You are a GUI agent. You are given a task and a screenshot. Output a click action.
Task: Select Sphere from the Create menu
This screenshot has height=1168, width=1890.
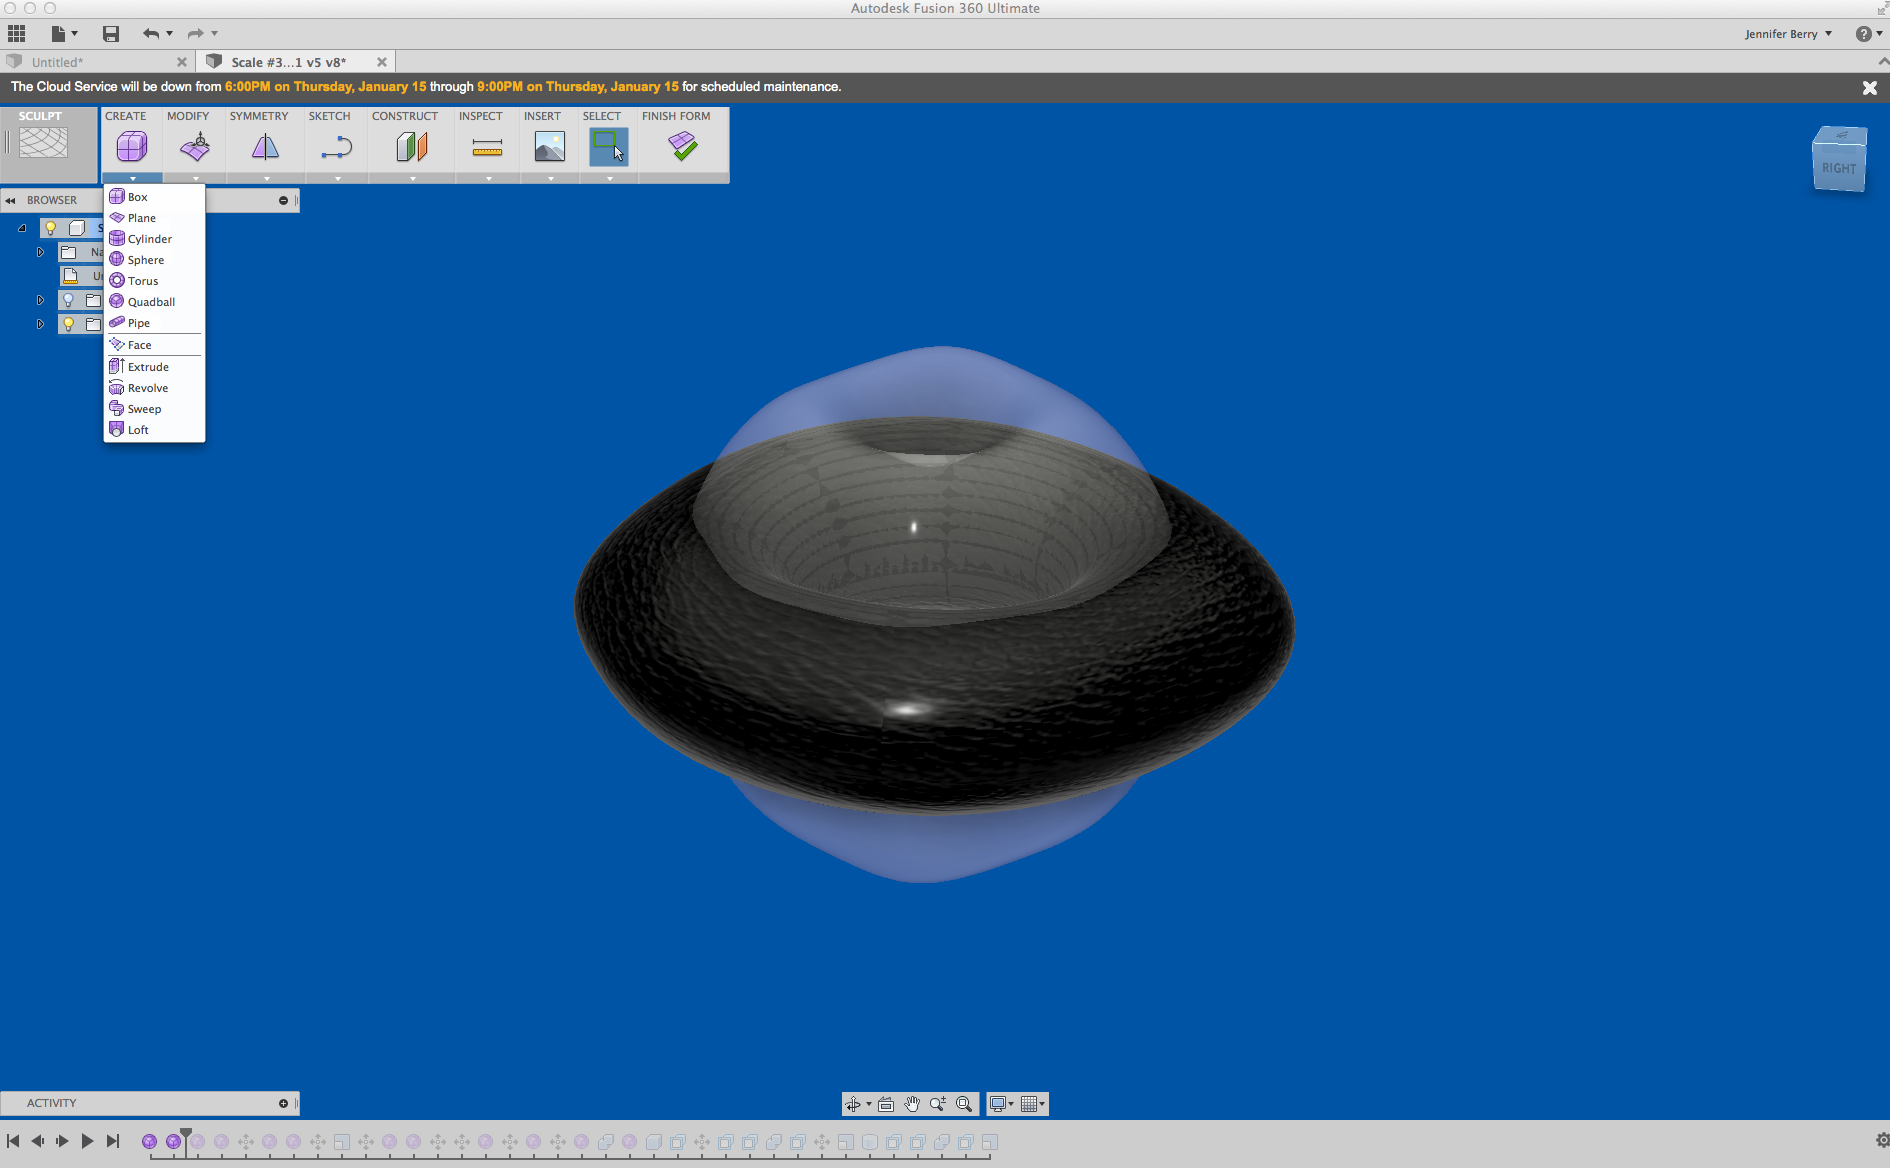click(155, 260)
